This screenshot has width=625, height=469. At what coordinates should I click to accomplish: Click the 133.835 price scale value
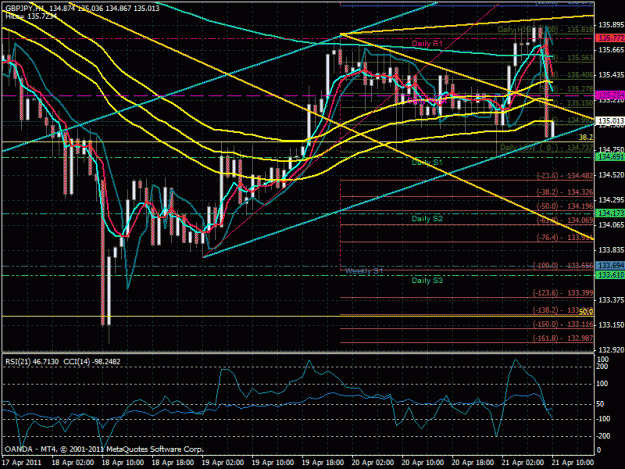(611, 250)
